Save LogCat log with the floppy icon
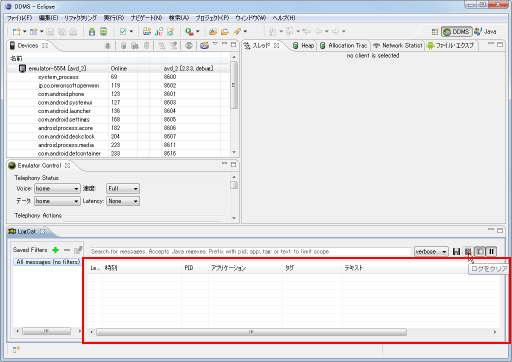This screenshot has width=512, height=362. [456, 252]
